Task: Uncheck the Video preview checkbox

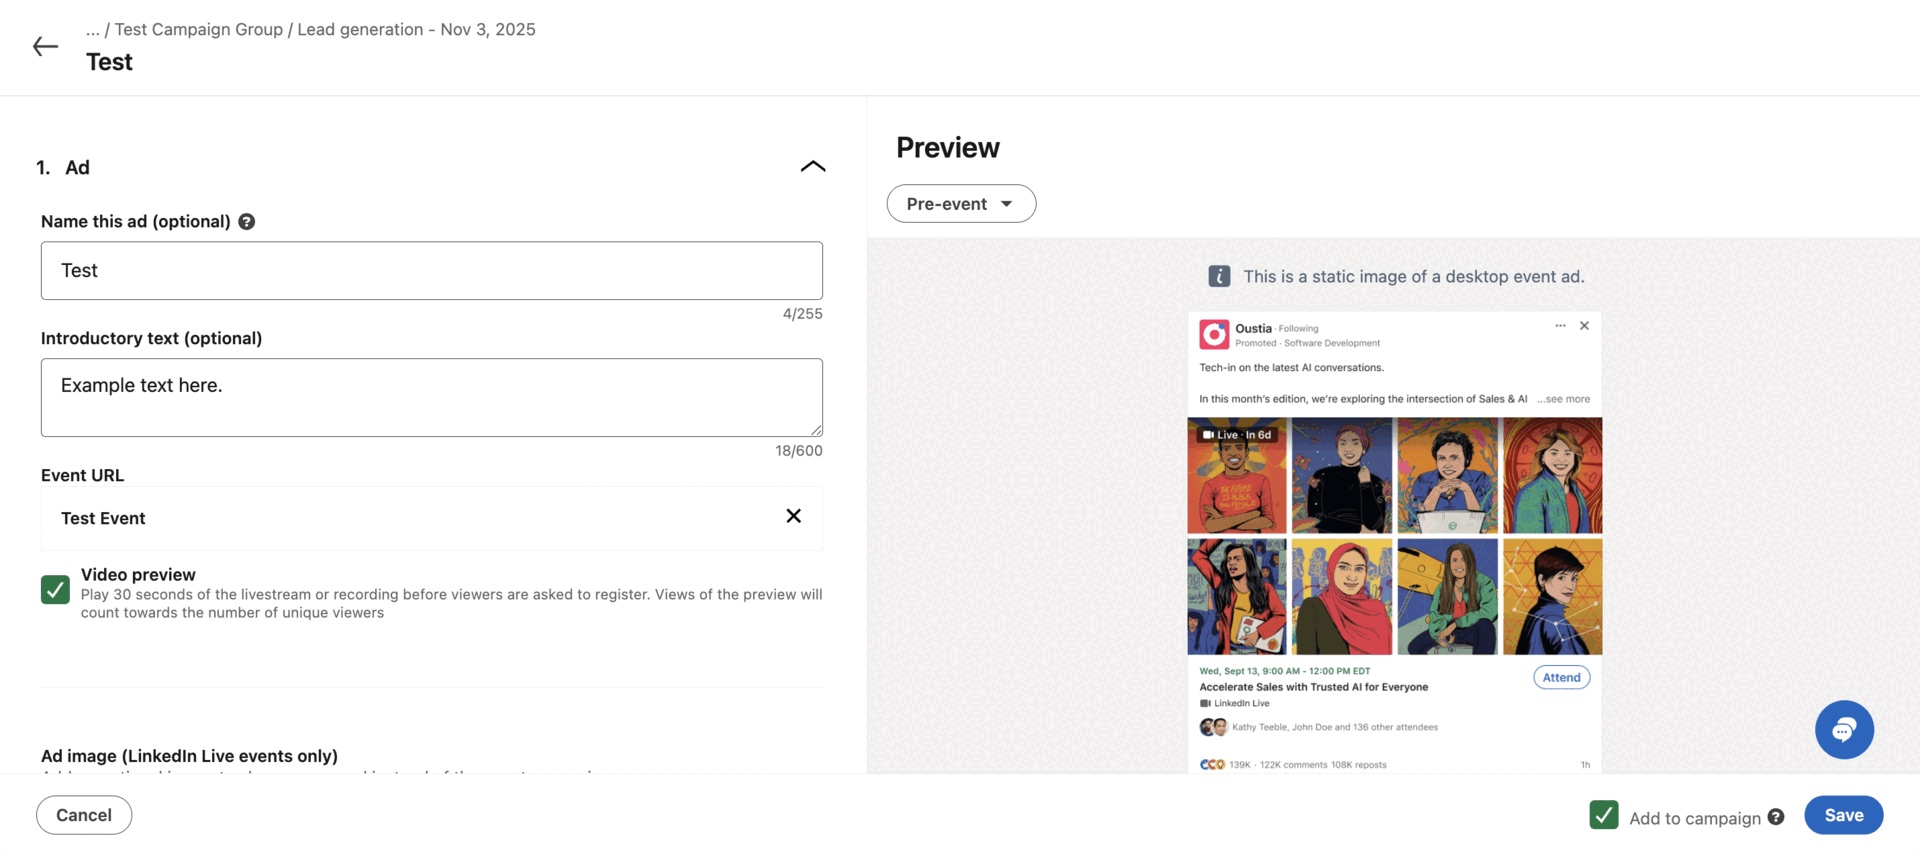Action: point(56,590)
